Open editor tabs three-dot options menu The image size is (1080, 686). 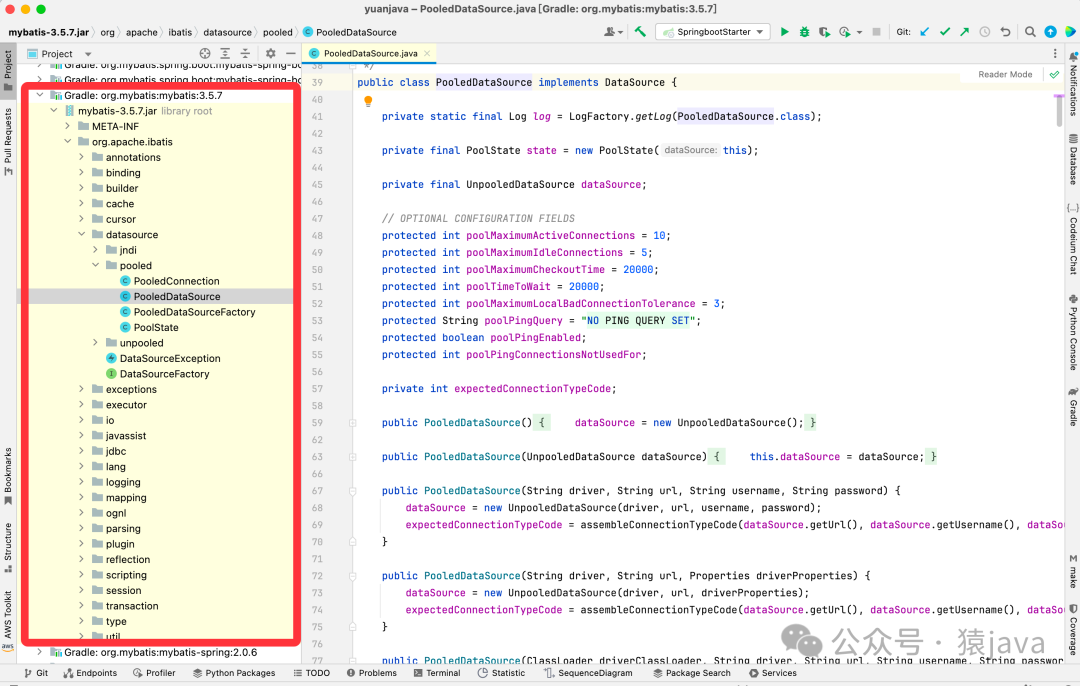tap(1055, 53)
